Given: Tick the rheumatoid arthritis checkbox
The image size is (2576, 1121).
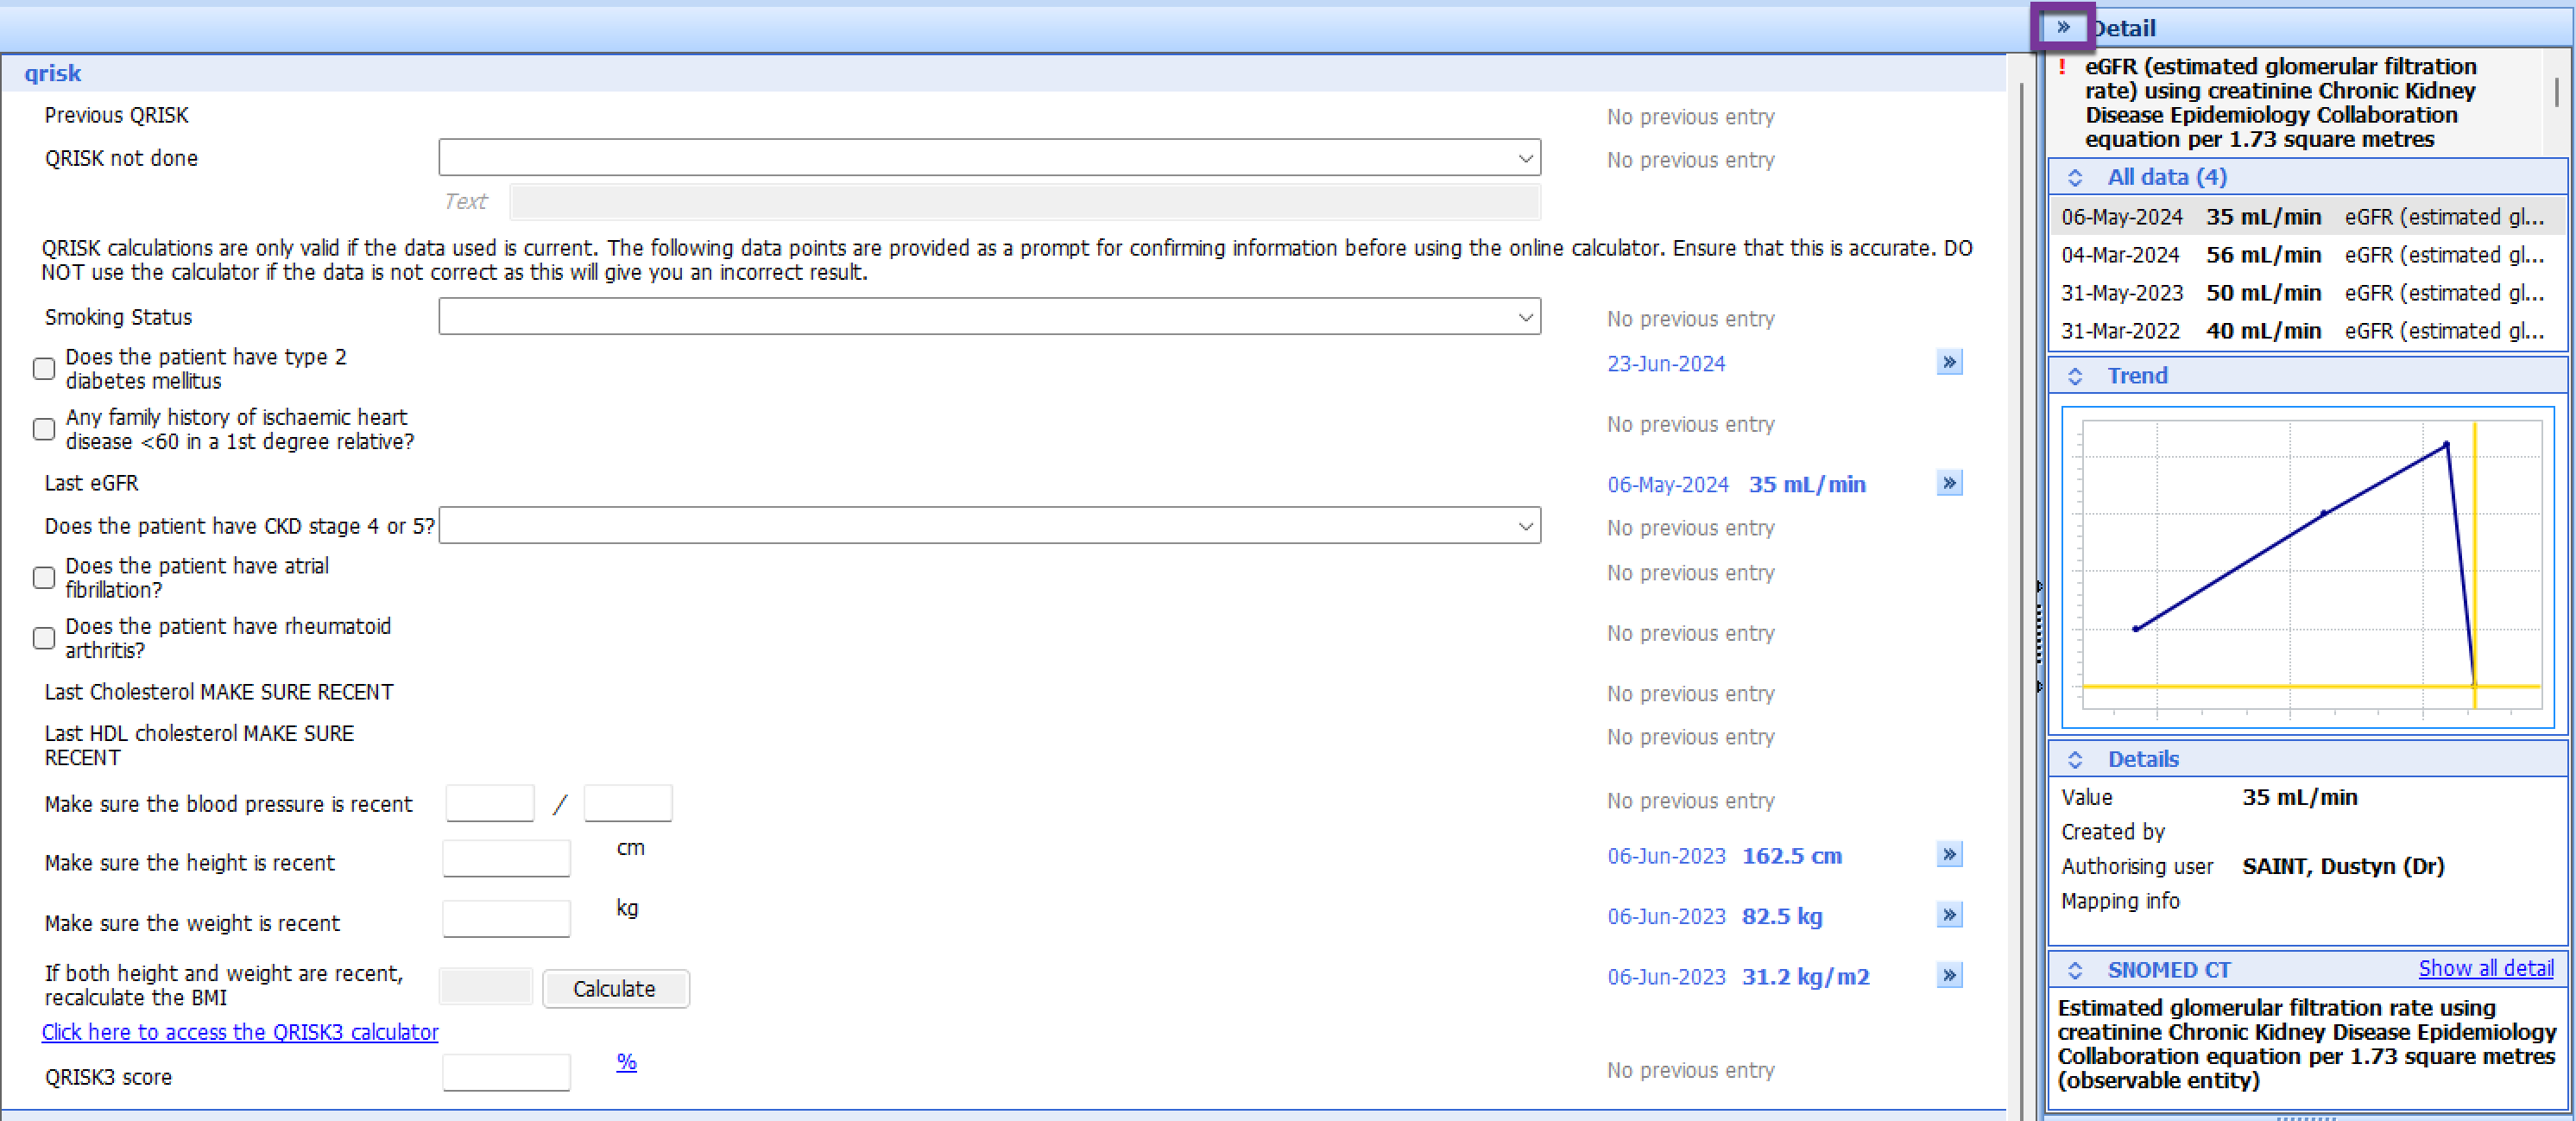Looking at the screenshot, I should tap(44, 638).
